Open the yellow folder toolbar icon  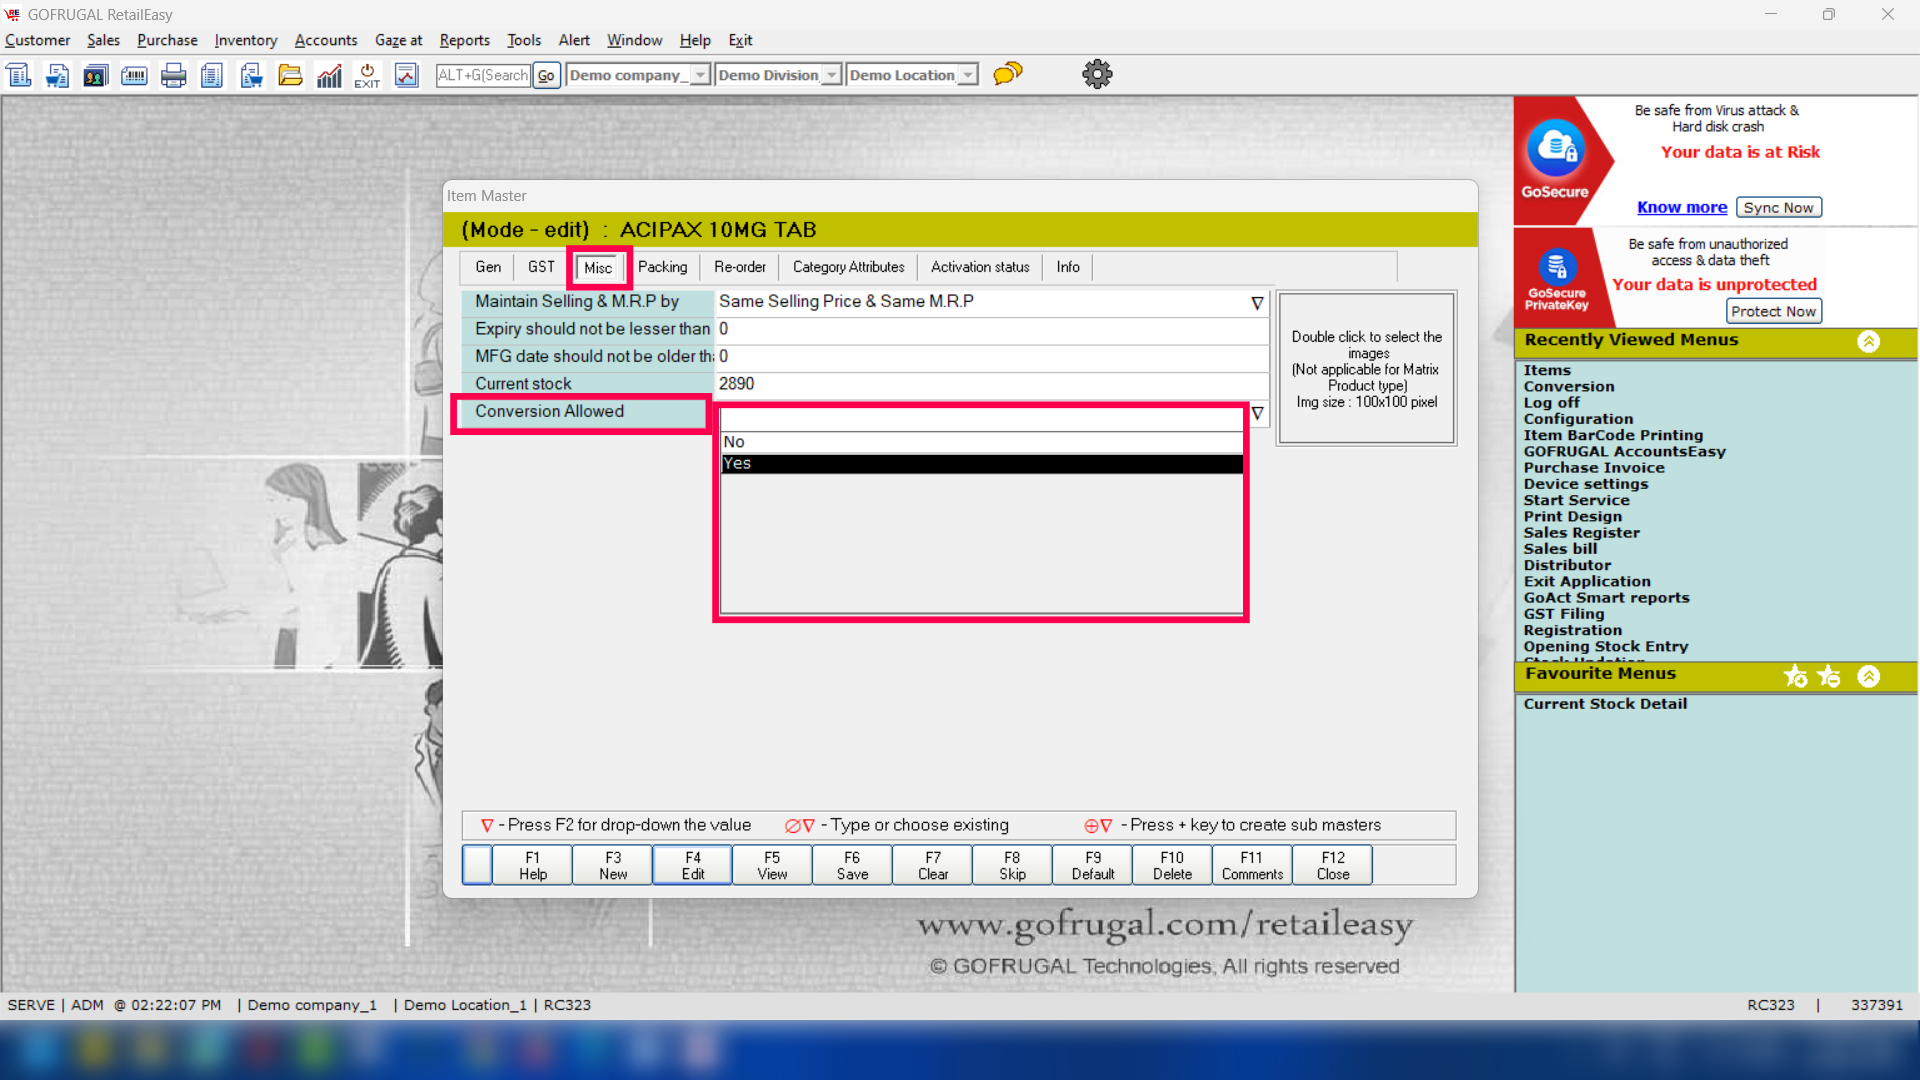point(290,75)
